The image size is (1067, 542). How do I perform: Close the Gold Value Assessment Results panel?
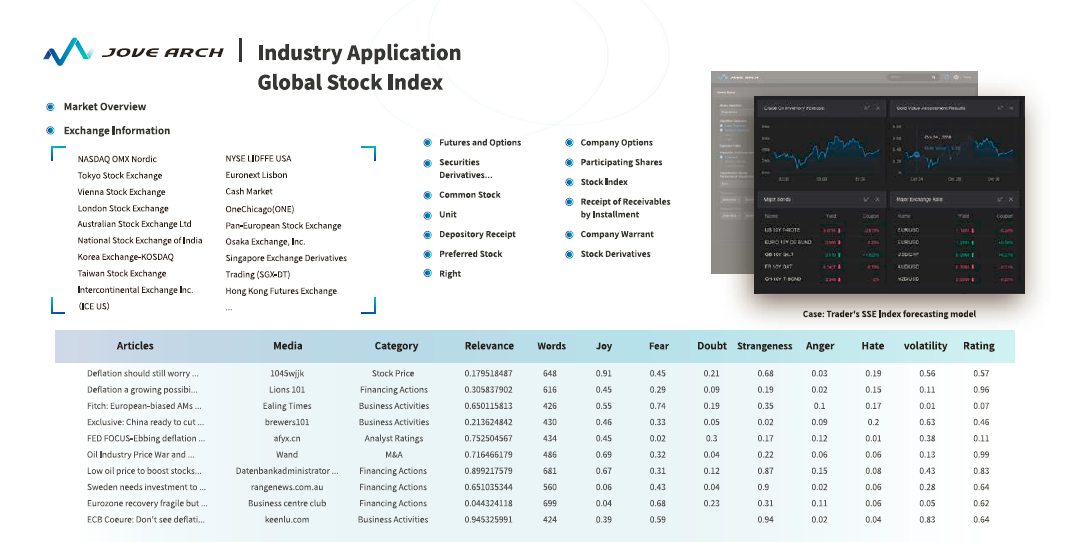coord(1011,108)
